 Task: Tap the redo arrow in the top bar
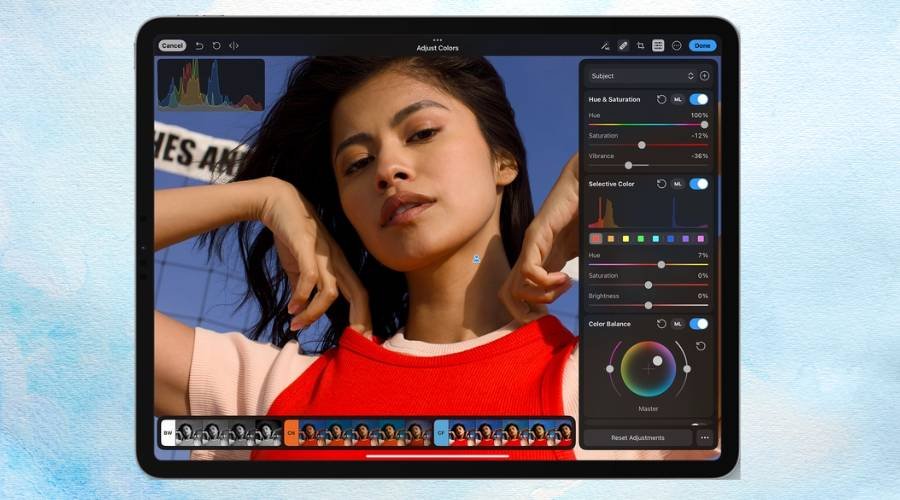pos(216,45)
